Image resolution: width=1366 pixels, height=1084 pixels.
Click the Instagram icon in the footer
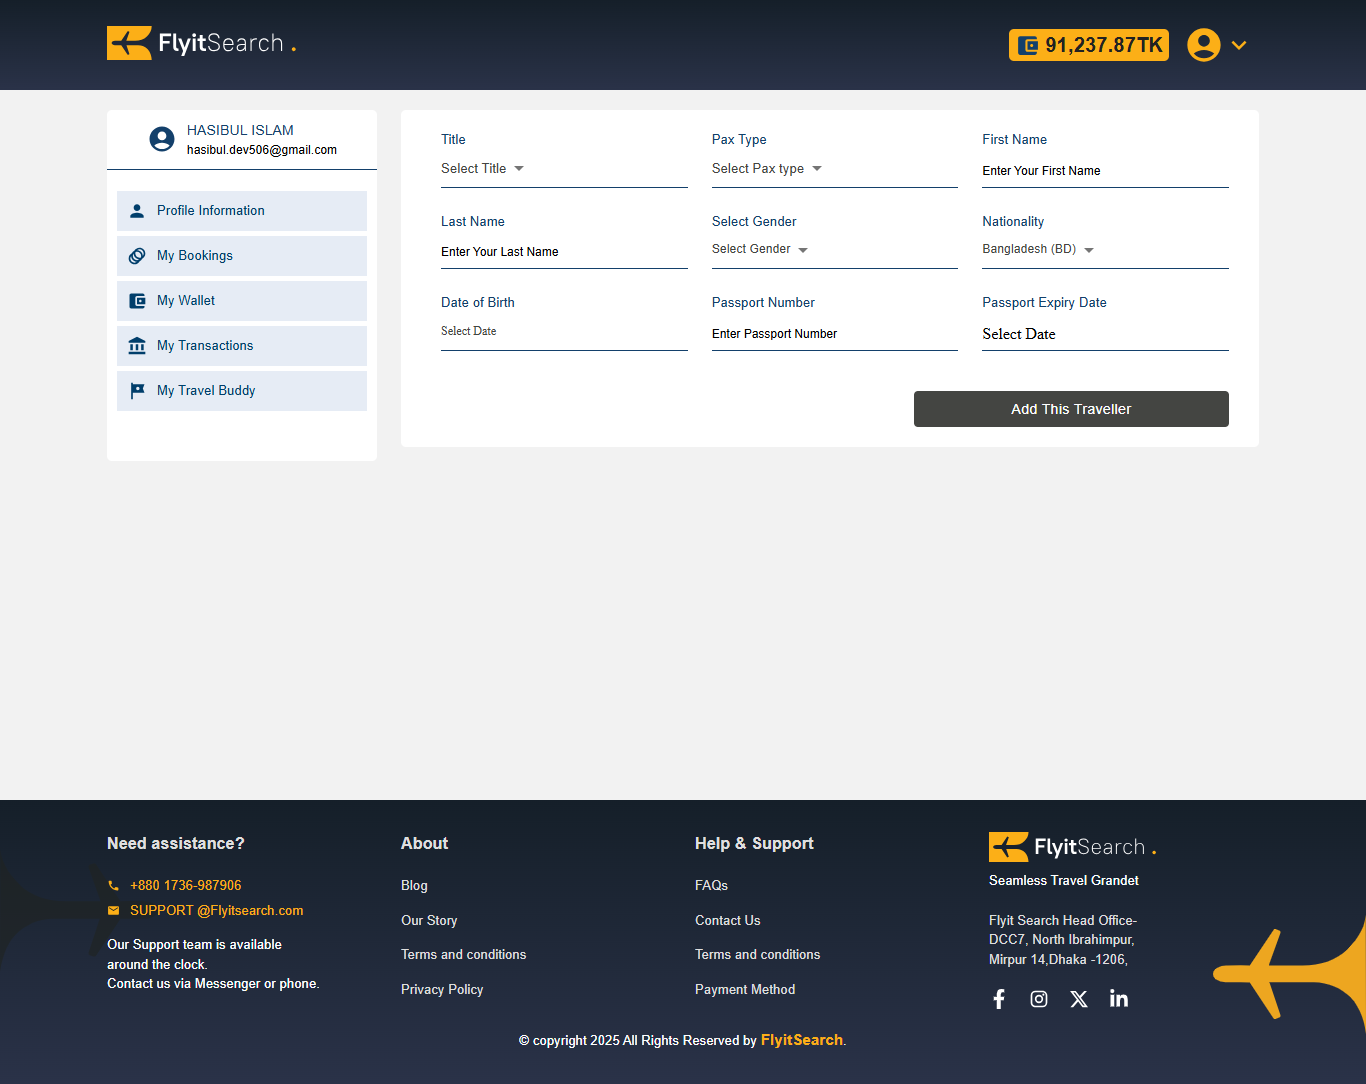(x=1039, y=998)
